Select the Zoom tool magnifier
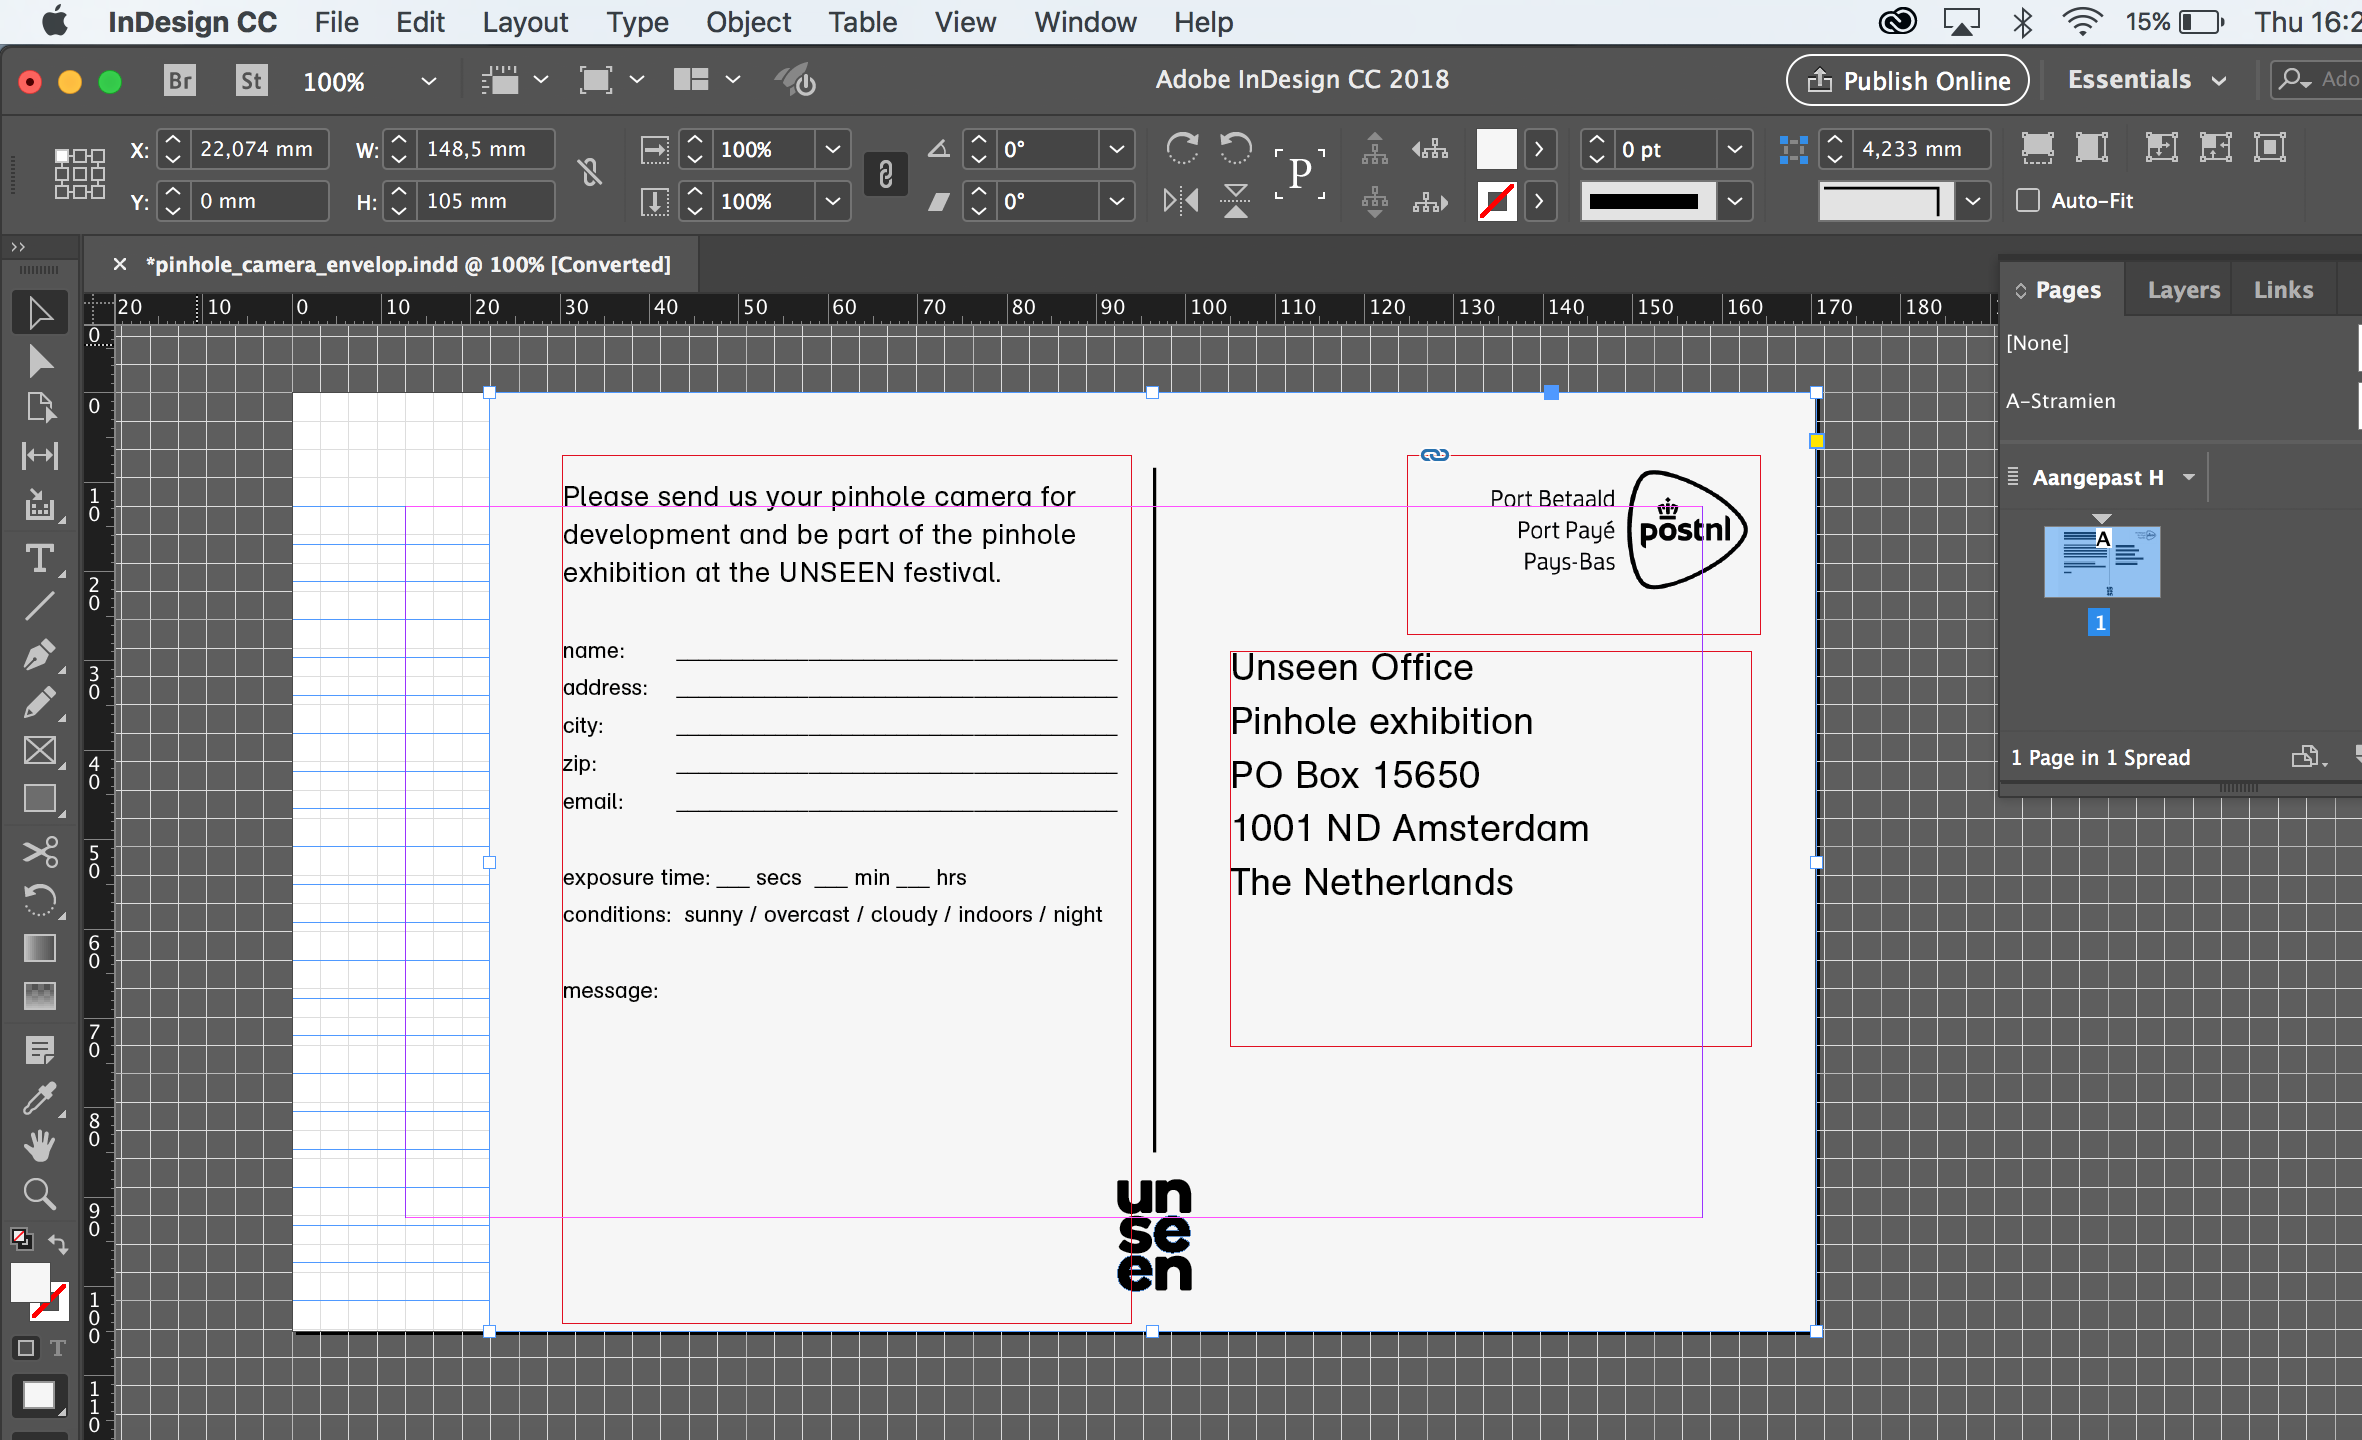 tap(39, 1193)
